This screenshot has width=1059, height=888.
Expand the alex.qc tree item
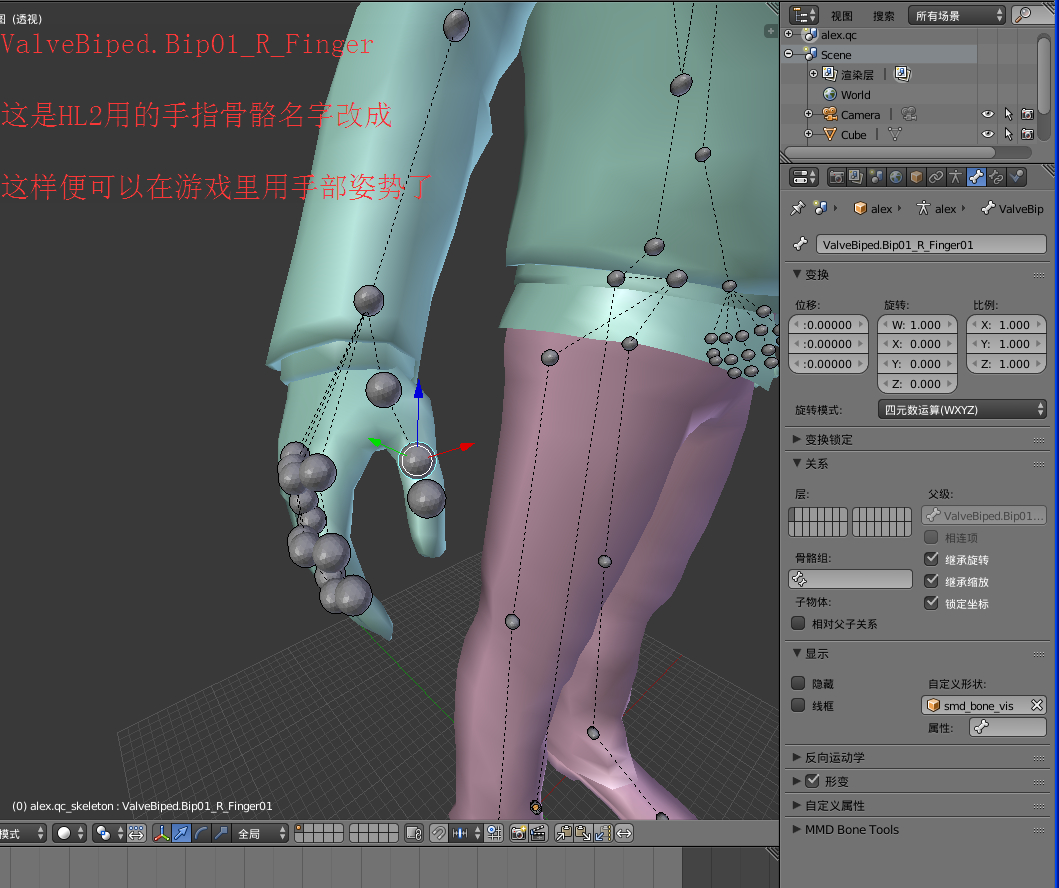789,34
